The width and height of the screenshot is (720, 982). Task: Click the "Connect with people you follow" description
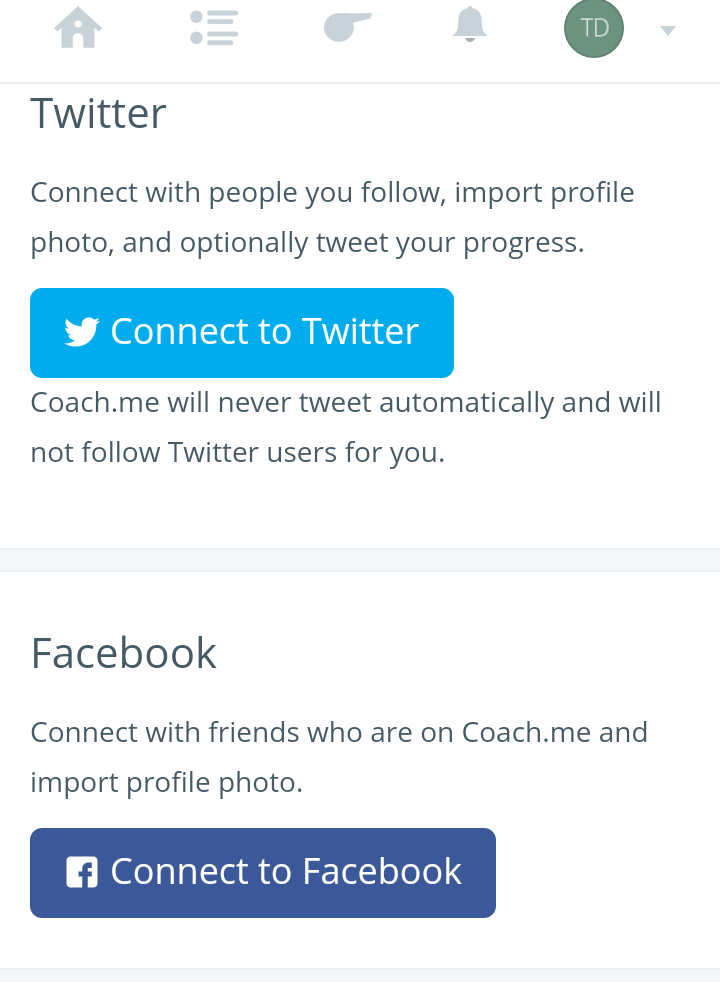pos(332,192)
